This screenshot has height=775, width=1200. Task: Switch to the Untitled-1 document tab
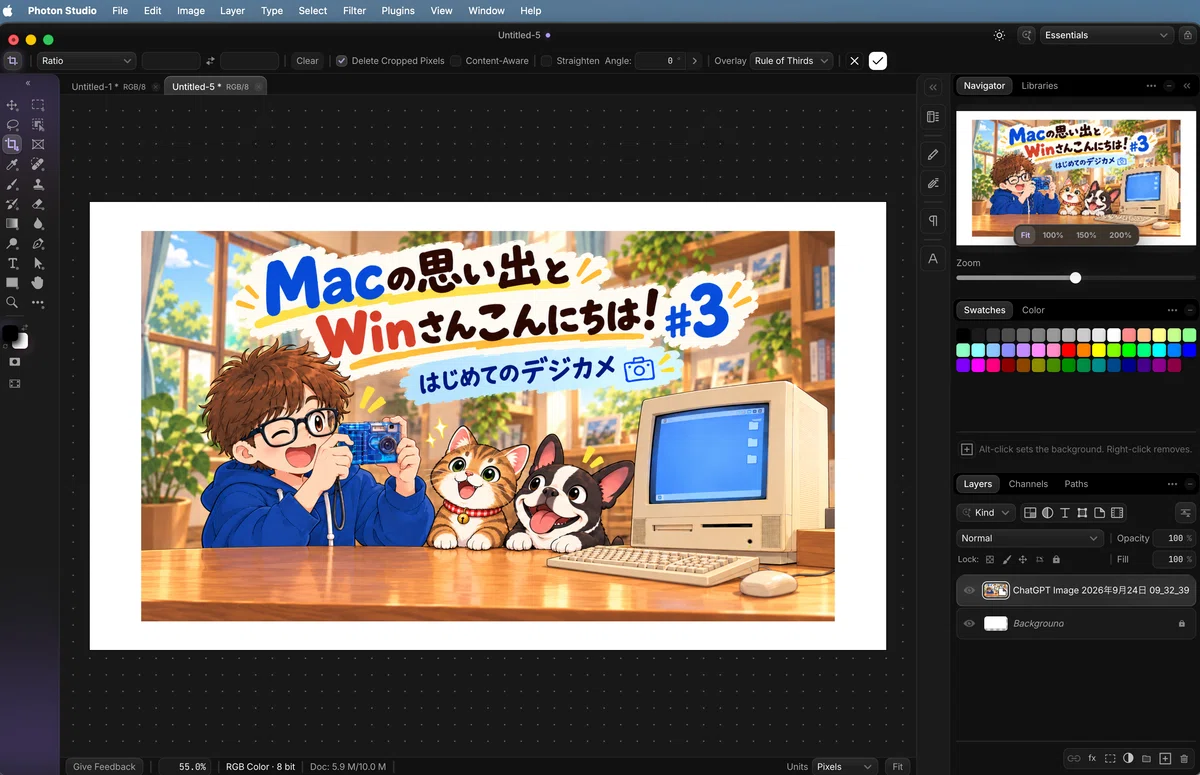108,87
